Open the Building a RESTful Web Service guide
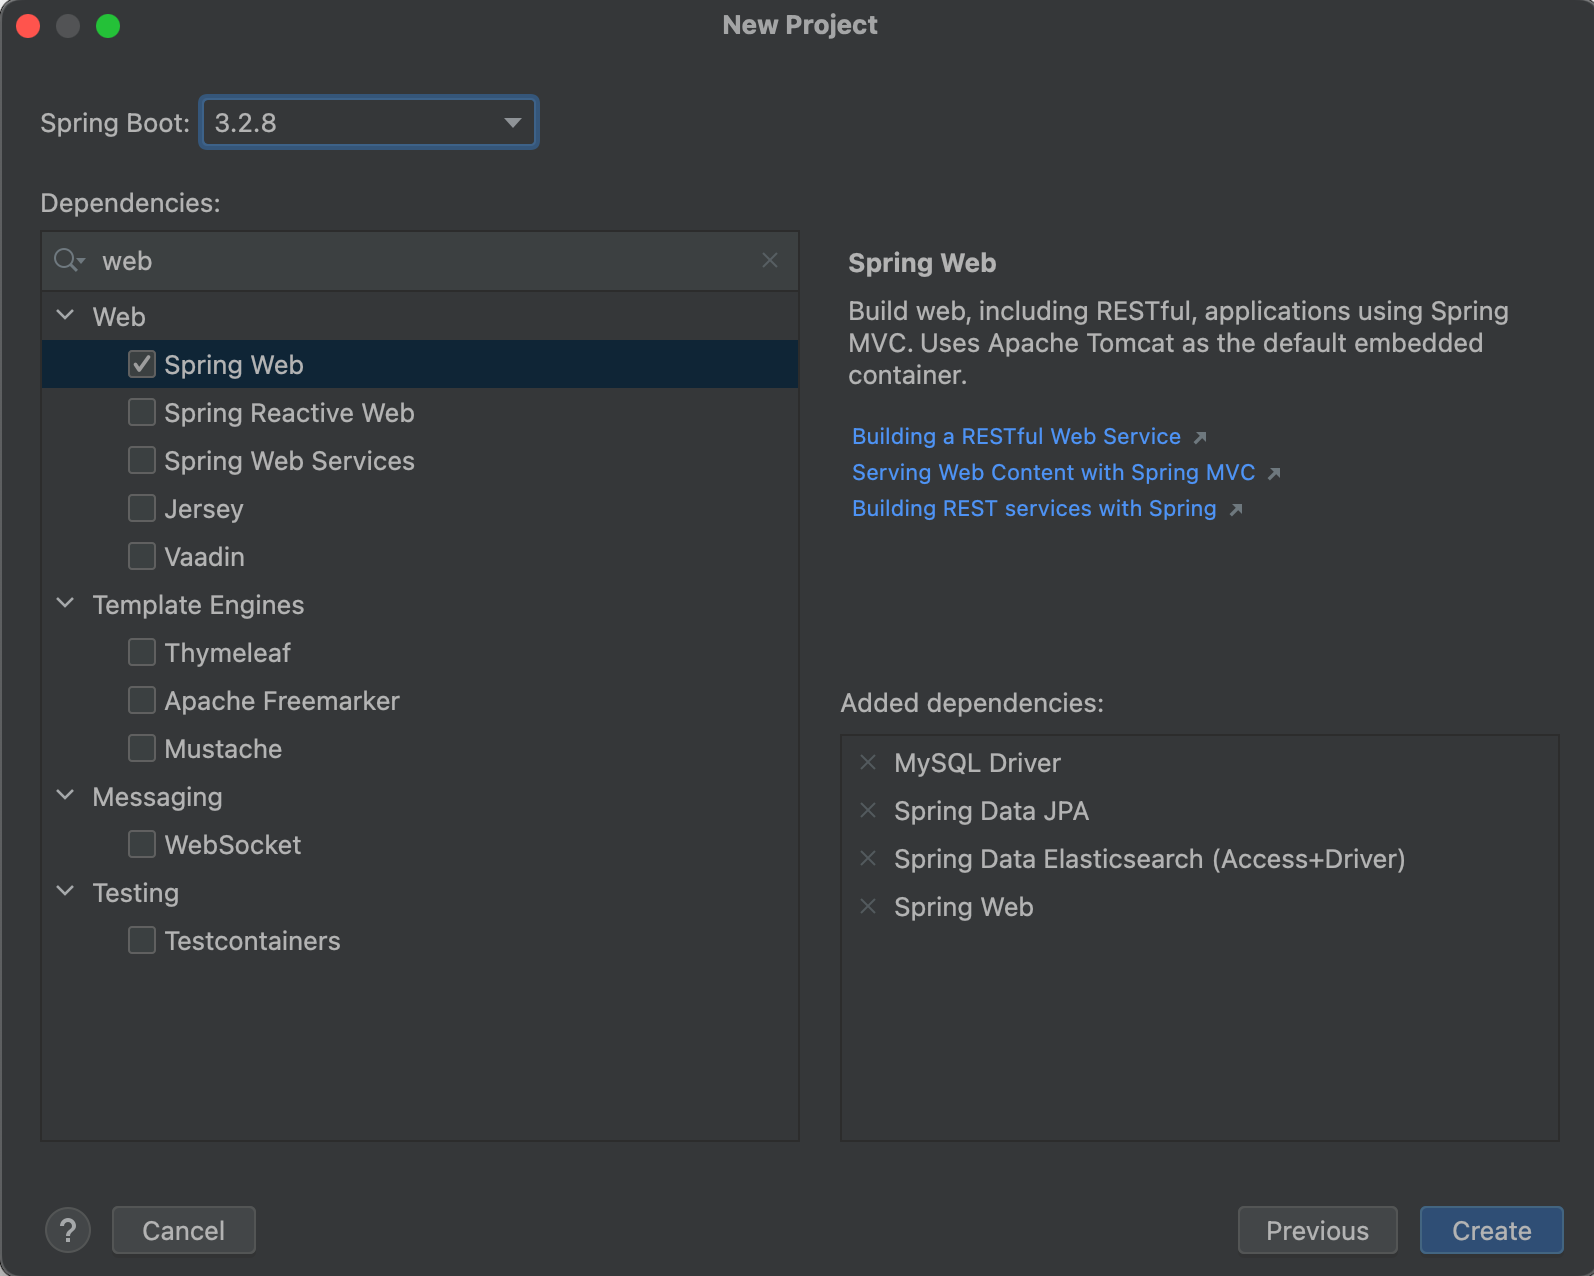Image resolution: width=1594 pixels, height=1276 pixels. click(1016, 437)
